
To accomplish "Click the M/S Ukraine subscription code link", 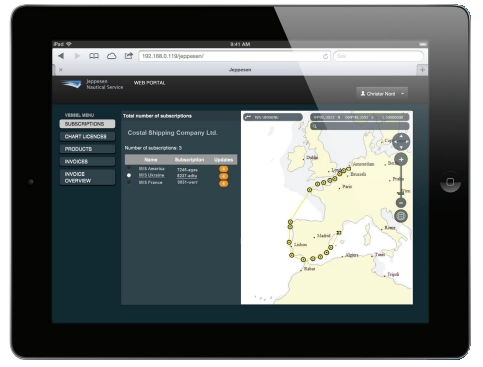I will click(x=187, y=176).
